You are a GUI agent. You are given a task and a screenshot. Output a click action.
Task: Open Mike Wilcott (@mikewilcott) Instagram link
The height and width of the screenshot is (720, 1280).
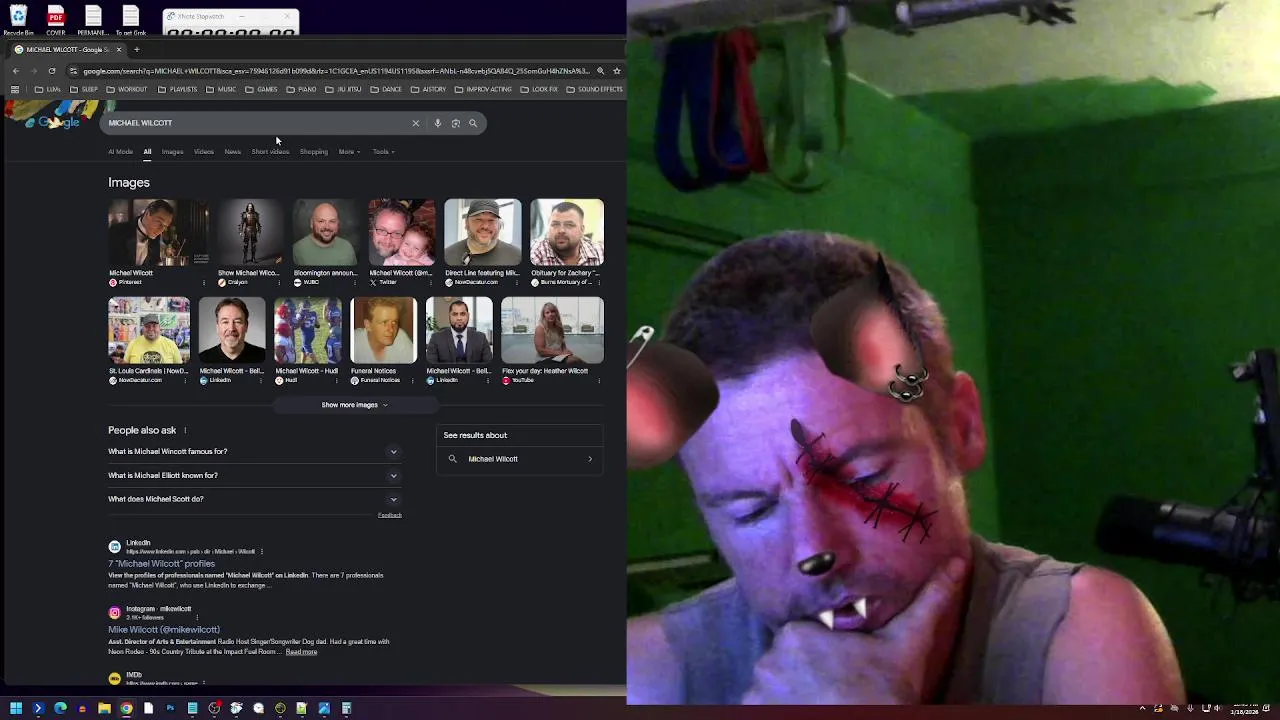[164, 630]
